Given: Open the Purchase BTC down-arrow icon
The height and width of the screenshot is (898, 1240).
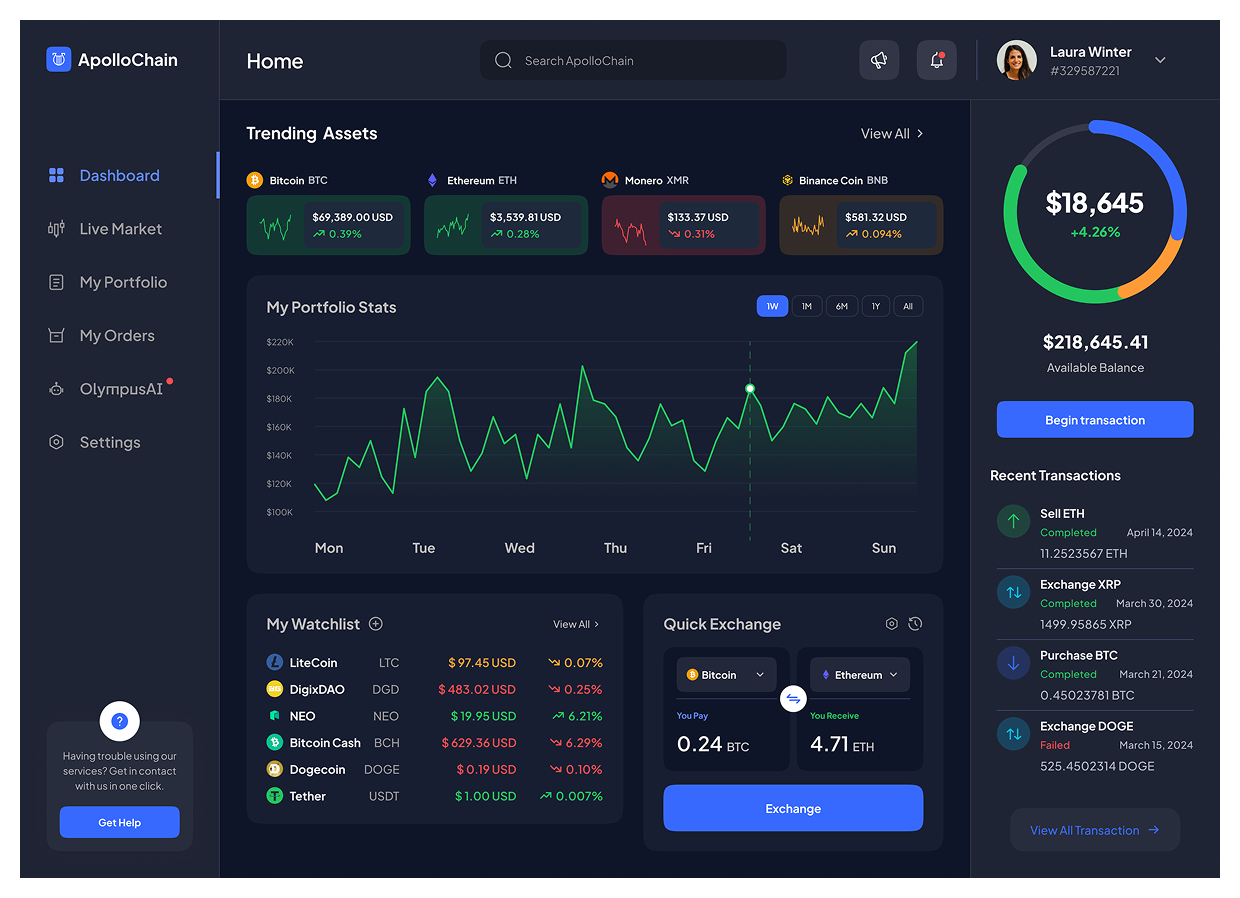Looking at the screenshot, I should (1013, 663).
